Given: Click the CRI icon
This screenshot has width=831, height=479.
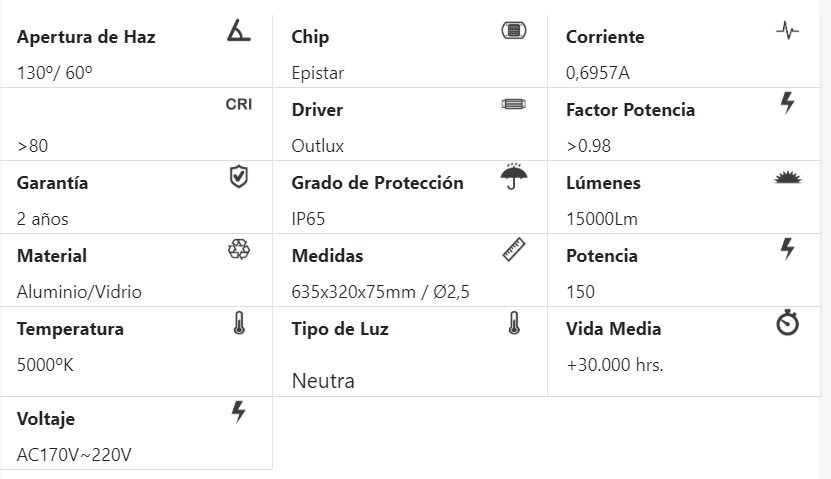Looking at the screenshot, I should click(x=239, y=103).
